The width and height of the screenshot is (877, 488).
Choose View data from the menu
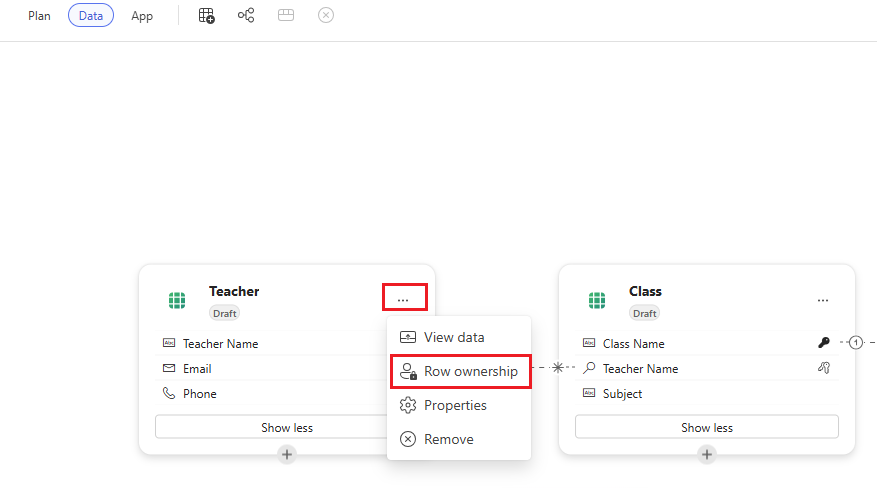coord(459,337)
